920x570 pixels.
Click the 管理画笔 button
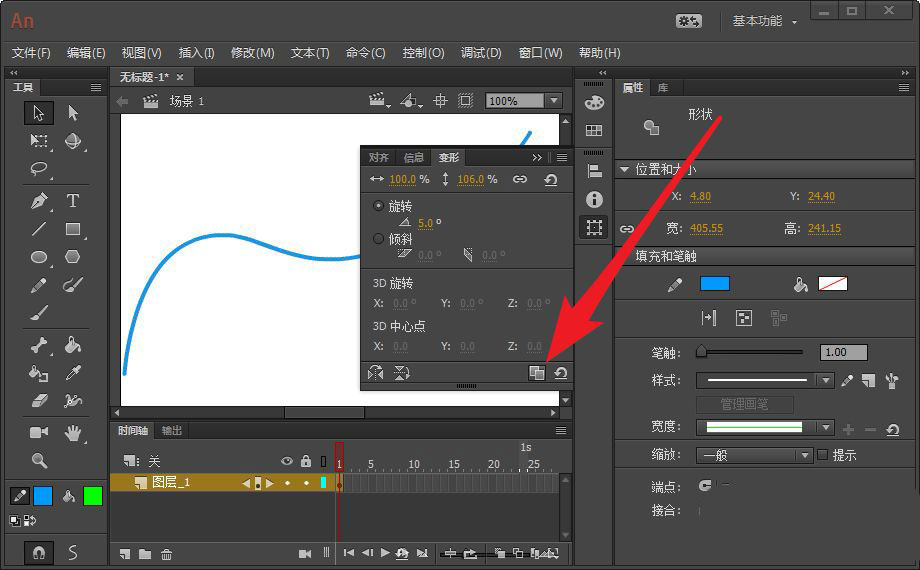745,404
